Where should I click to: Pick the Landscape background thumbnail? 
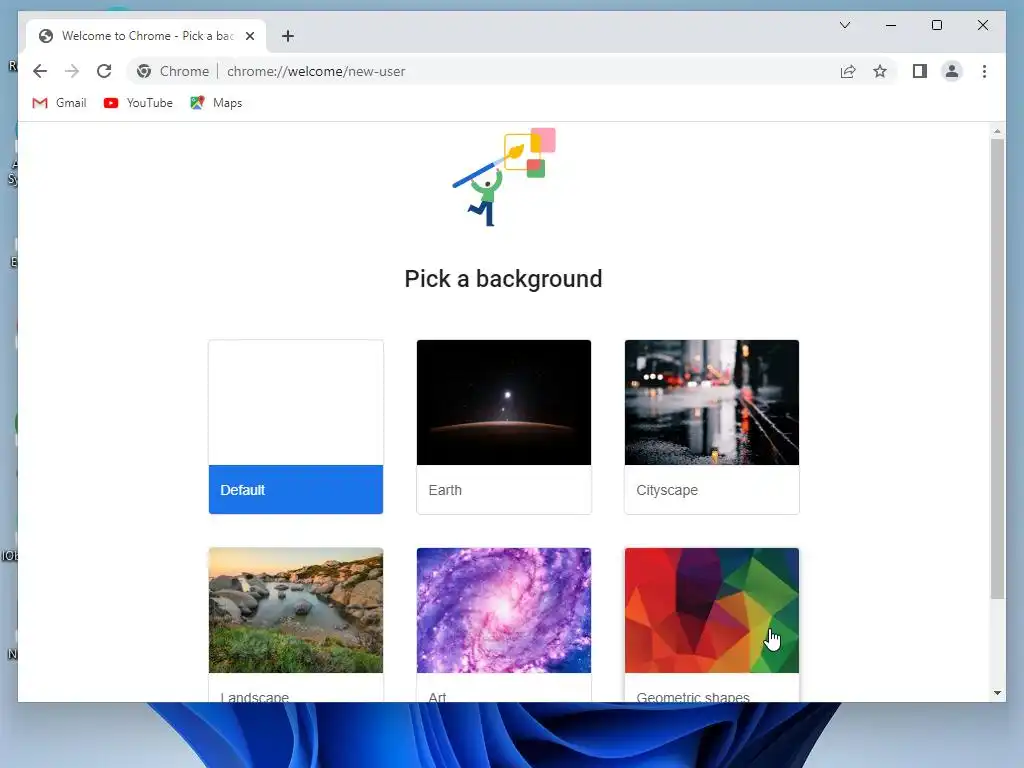click(x=296, y=610)
